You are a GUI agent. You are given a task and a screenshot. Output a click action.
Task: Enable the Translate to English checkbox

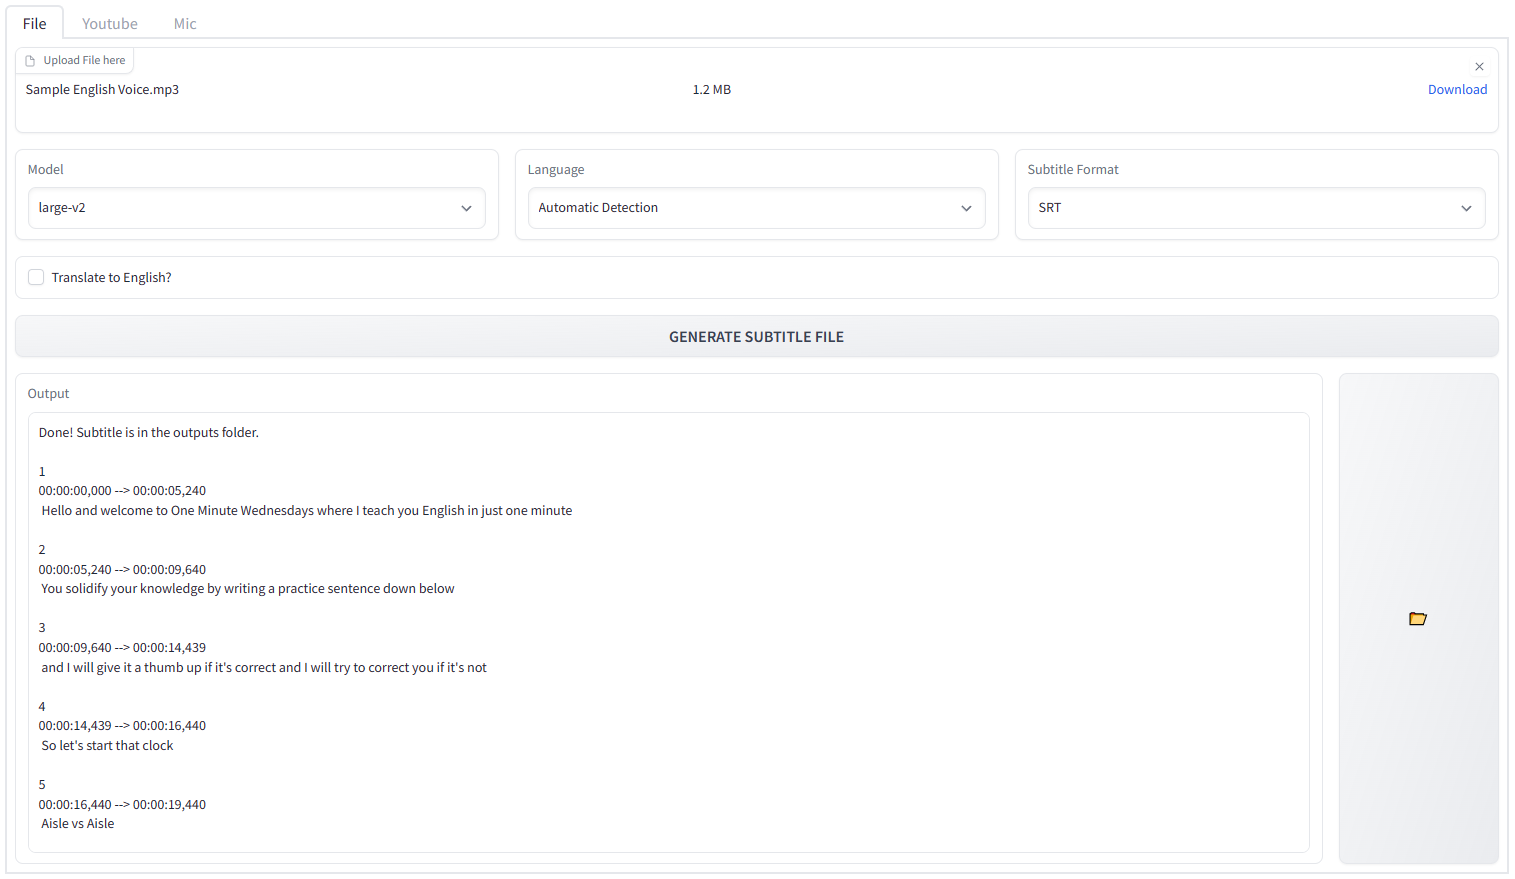(x=36, y=277)
